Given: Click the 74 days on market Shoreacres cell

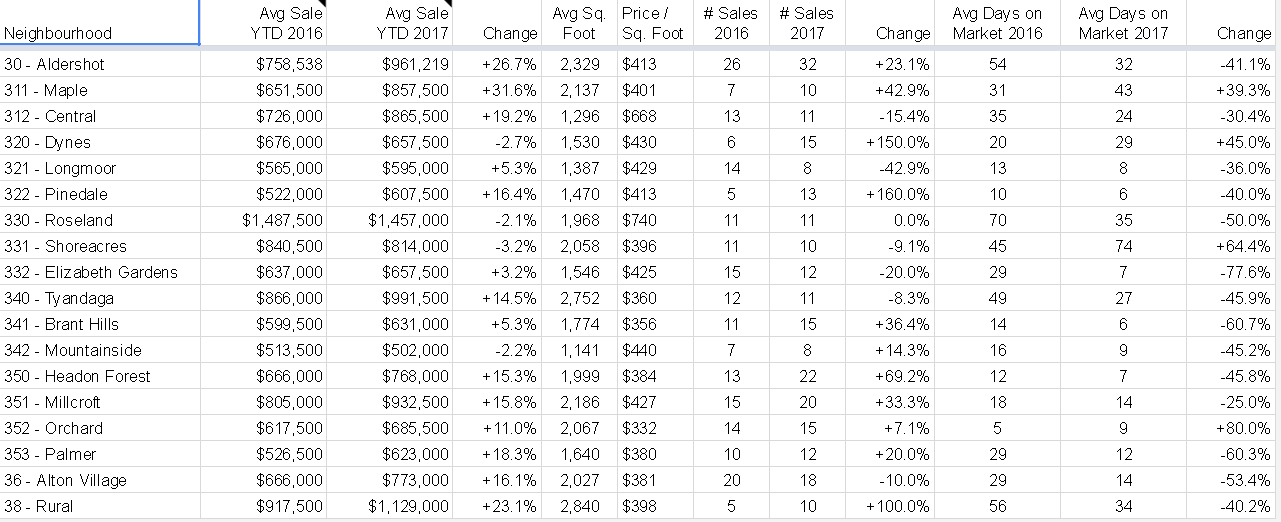Looking at the screenshot, I should tap(1123, 246).
